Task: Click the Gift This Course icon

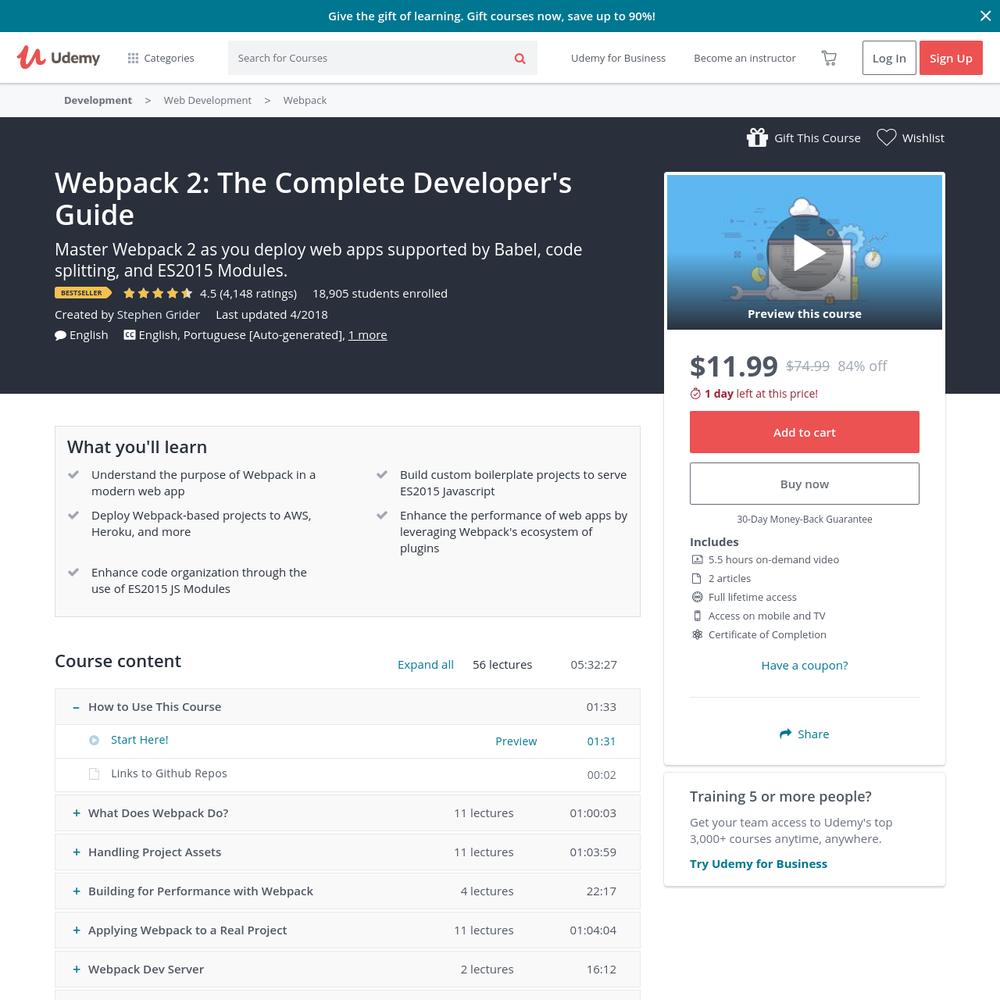Action: point(757,138)
